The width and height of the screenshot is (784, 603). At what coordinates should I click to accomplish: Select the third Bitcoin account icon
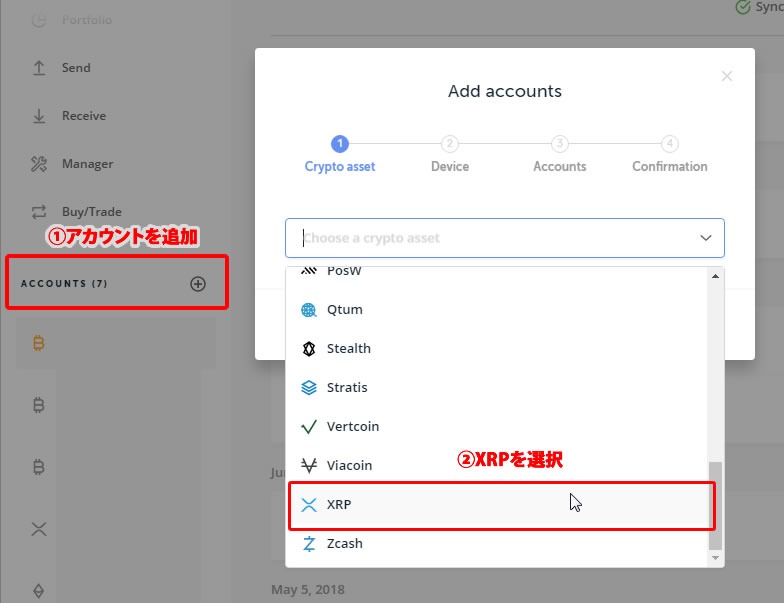(x=38, y=467)
